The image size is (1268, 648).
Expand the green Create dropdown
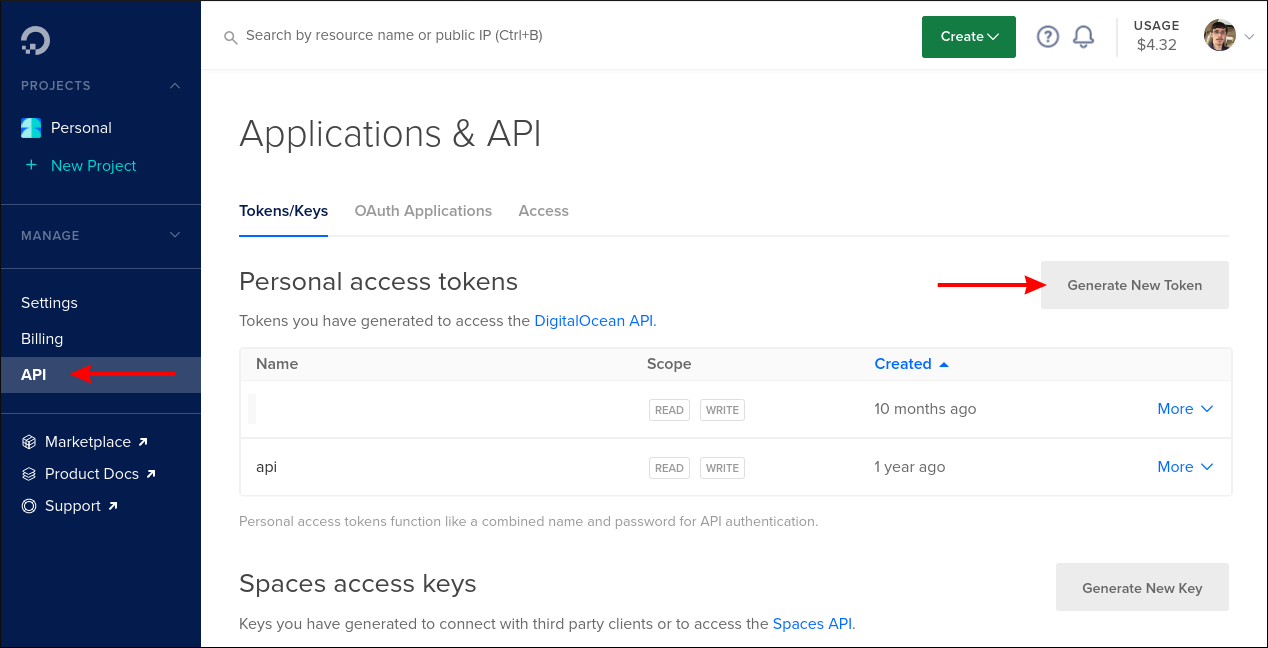[x=967, y=36]
